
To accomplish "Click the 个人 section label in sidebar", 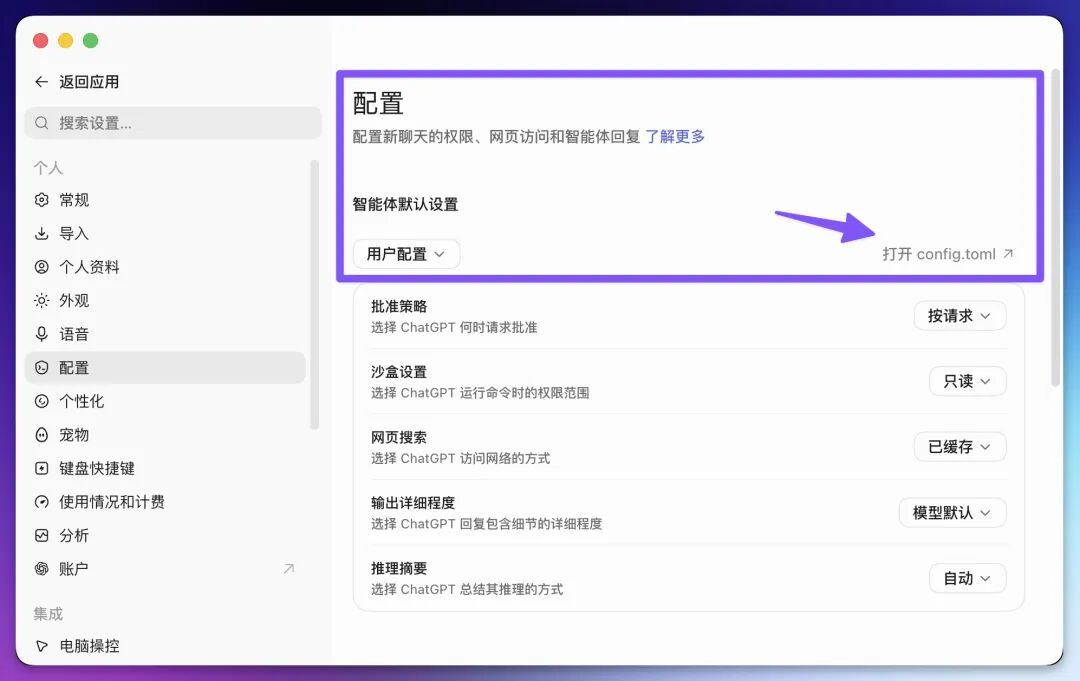I will click(48, 168).
